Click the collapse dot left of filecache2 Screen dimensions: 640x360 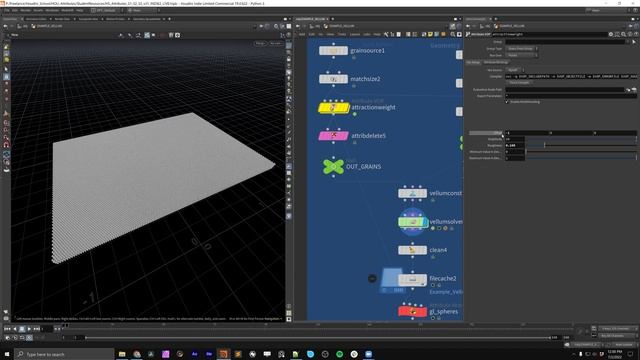click(372, 278)
